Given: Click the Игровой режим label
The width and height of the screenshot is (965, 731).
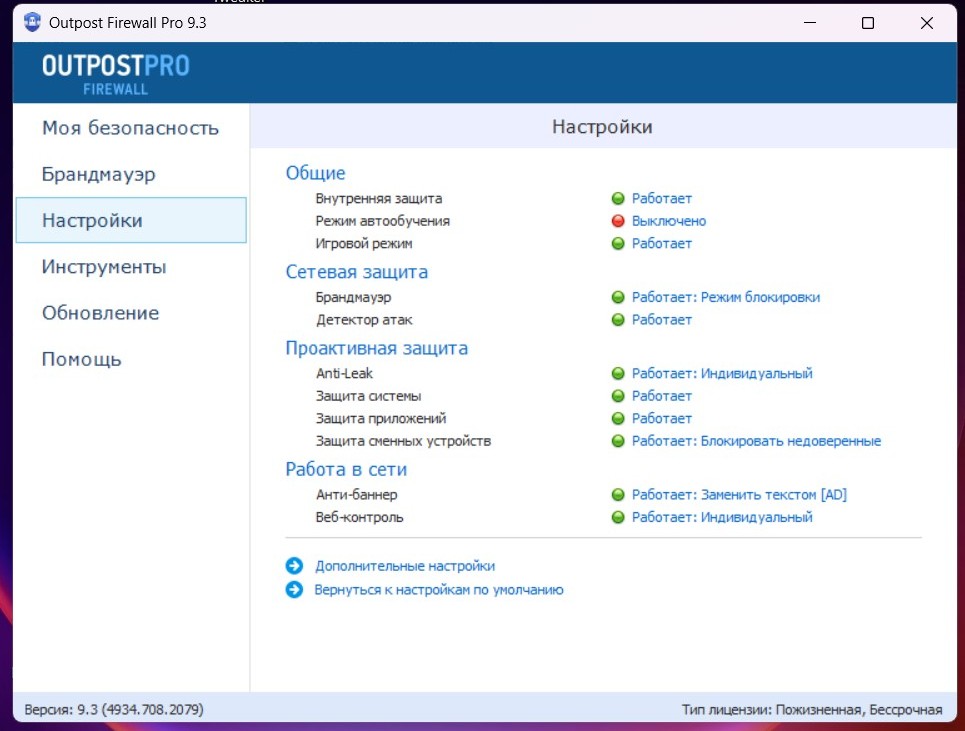Looking at the screenshot, I should tap(364, 244).
